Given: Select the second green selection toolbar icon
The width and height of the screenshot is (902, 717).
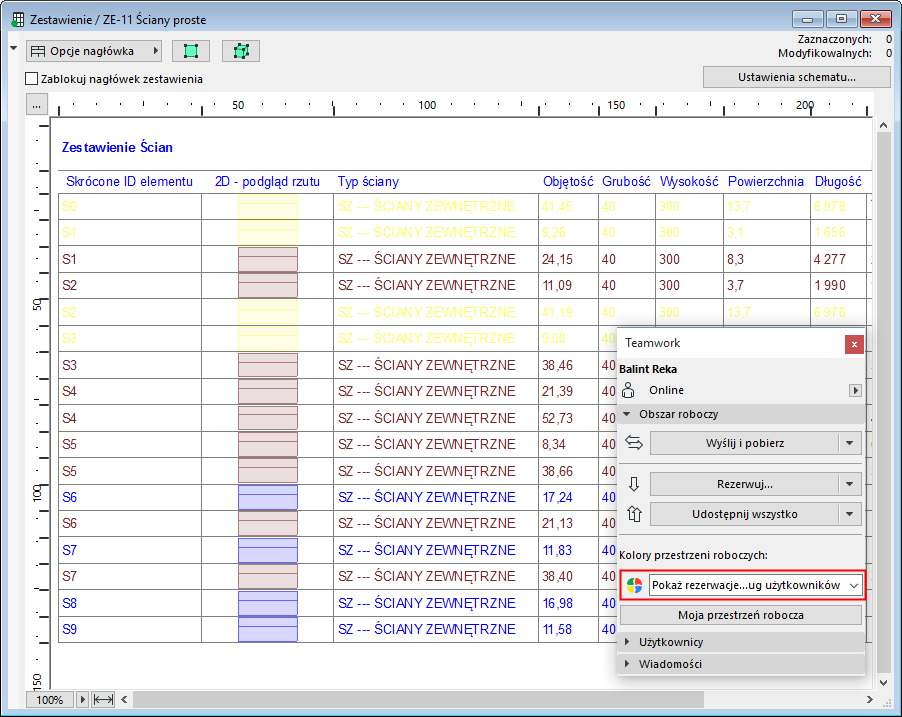Looking at the screenshot, I should (239, 50).
